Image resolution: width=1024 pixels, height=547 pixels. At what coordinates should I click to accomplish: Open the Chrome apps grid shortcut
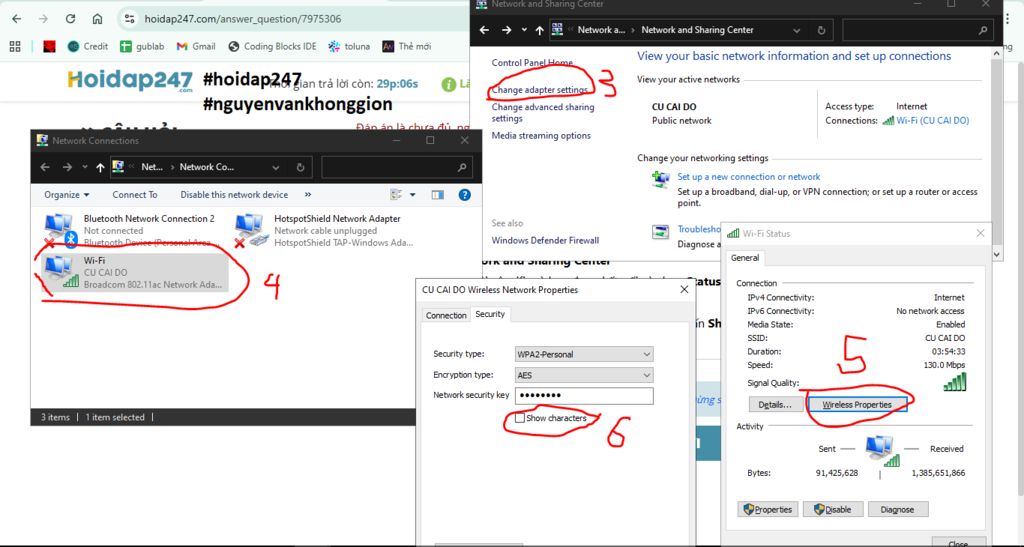click(x=15, y=46)
